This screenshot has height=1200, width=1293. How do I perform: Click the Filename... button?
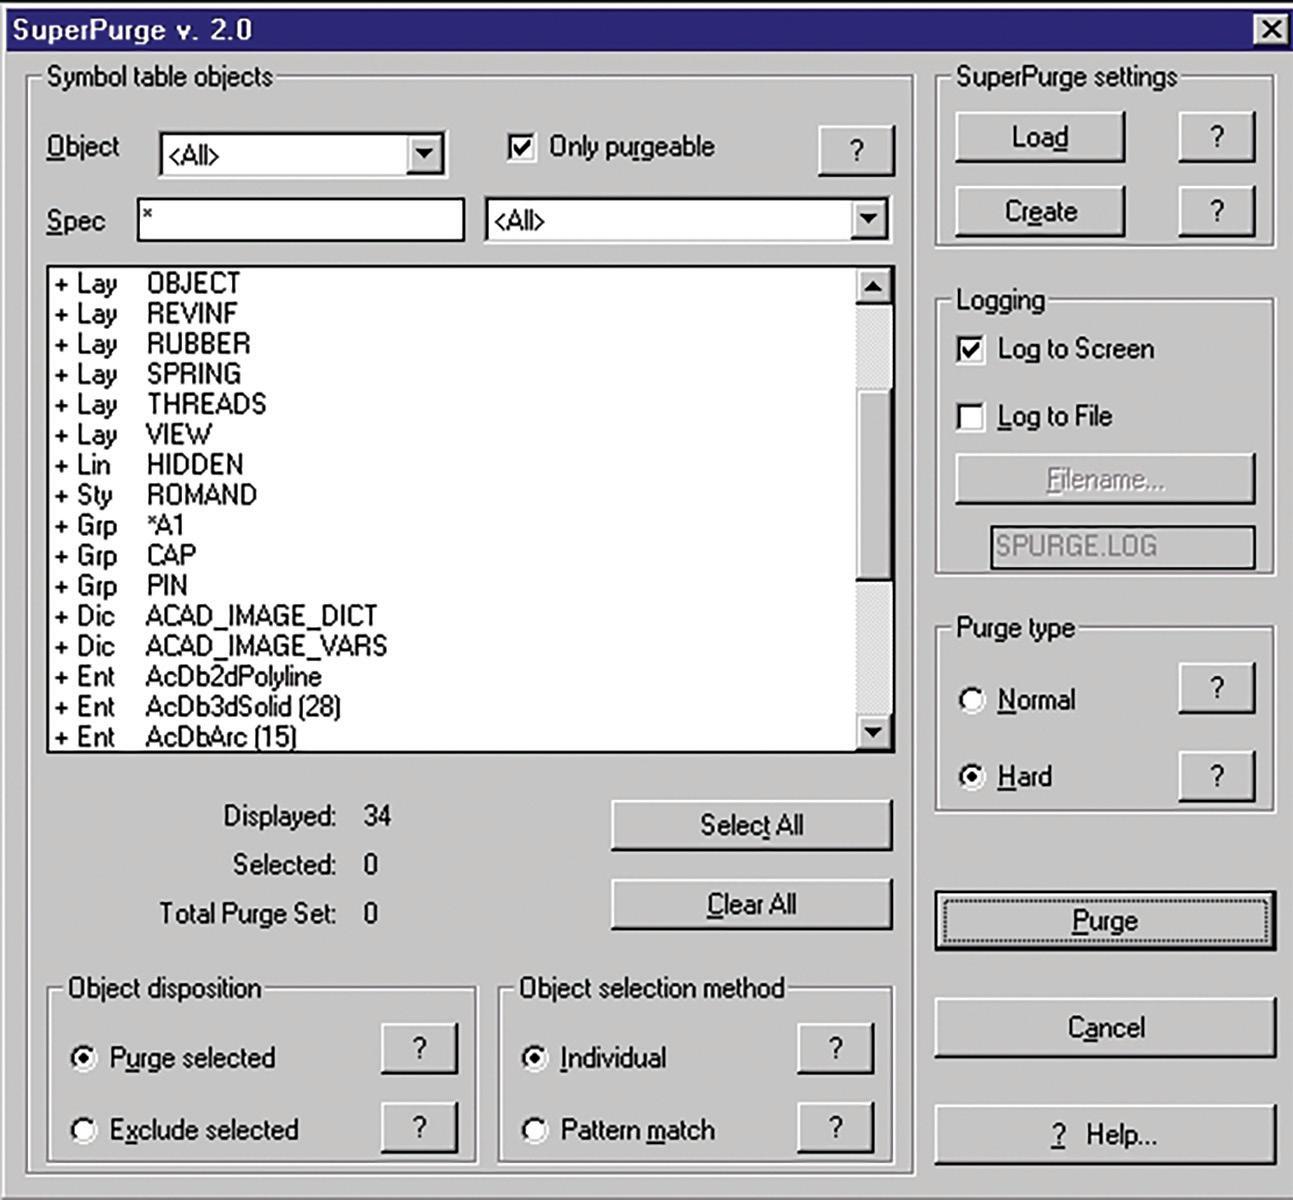[x=1105, y=480]
